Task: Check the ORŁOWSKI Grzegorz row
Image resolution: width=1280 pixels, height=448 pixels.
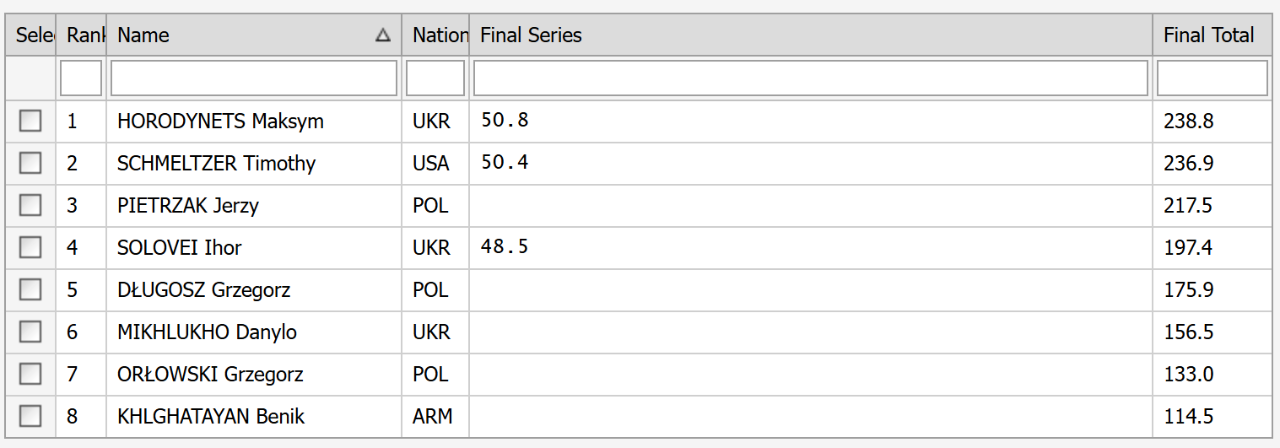Action: [31, 374]
